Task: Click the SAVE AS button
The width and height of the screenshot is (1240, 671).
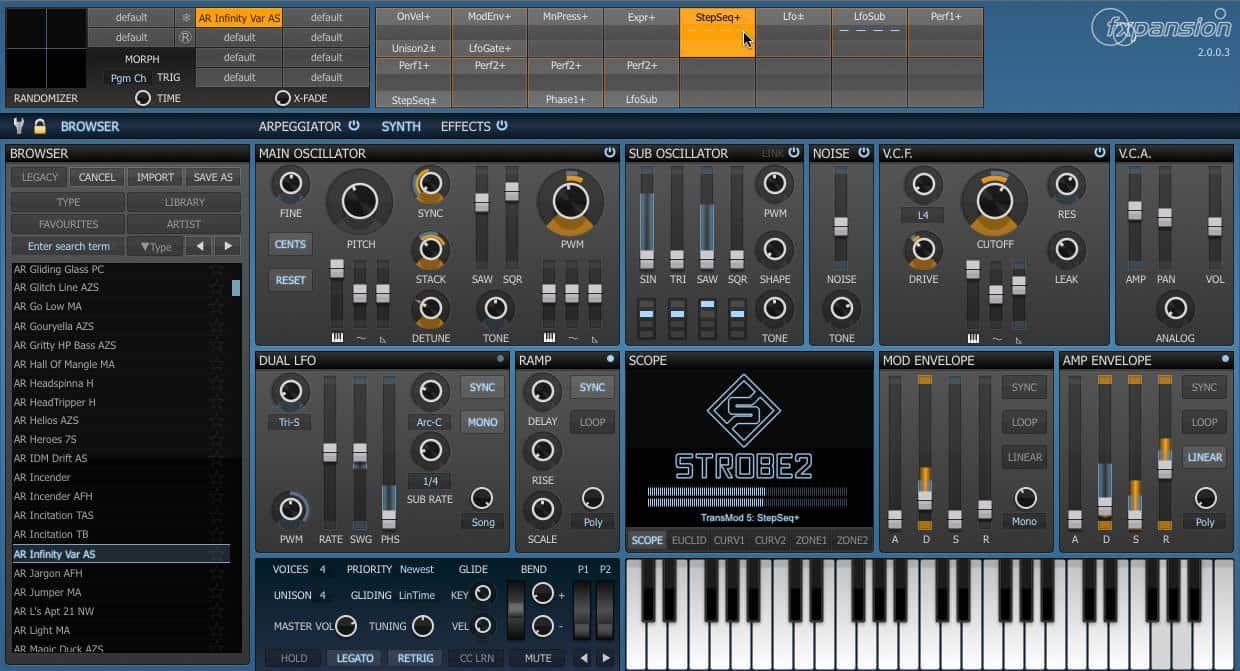Action: 213,177
